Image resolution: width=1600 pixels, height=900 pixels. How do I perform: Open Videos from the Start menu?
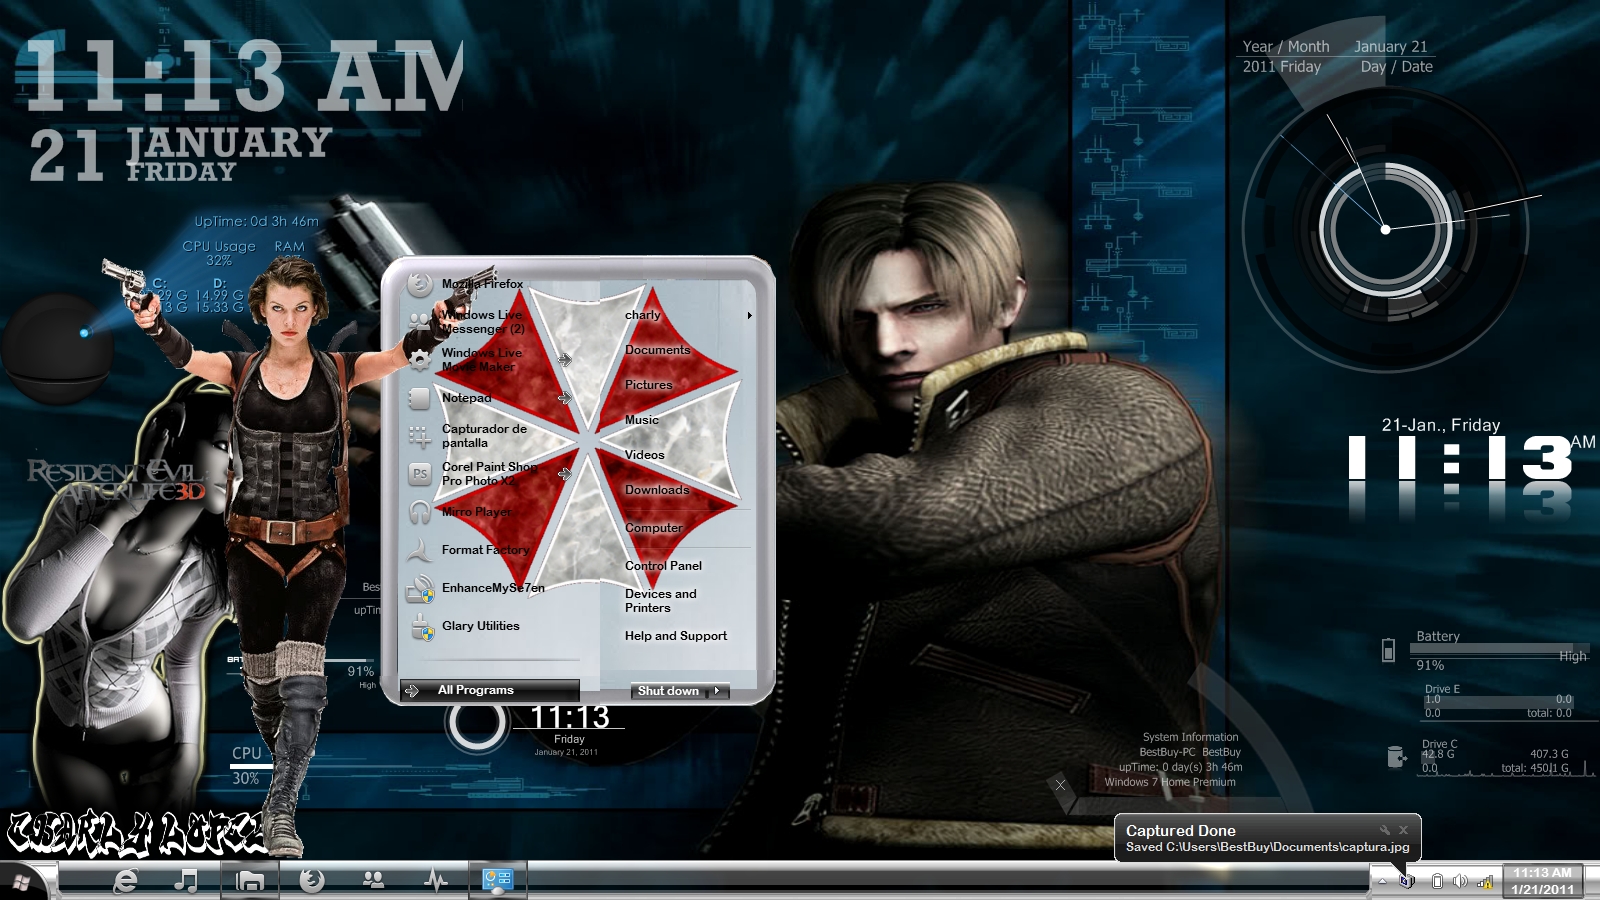645,455
